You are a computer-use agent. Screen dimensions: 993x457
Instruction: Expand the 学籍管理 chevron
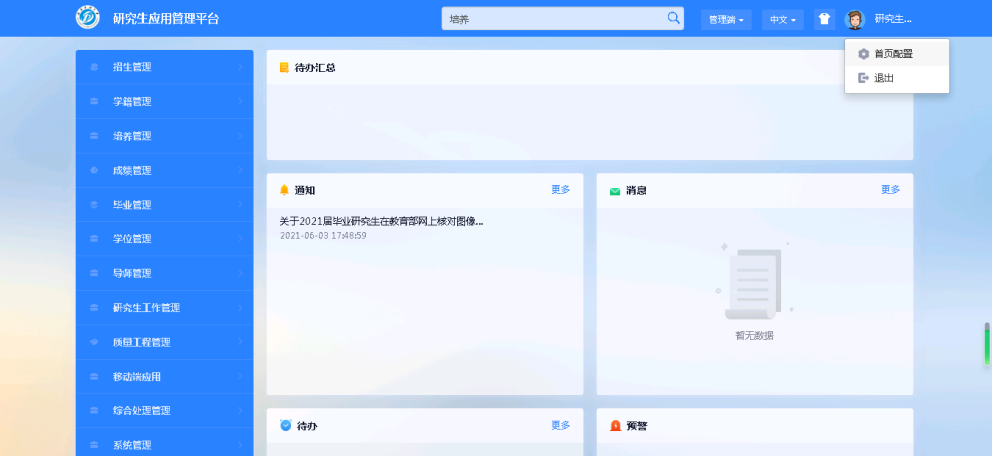[240, 102]
